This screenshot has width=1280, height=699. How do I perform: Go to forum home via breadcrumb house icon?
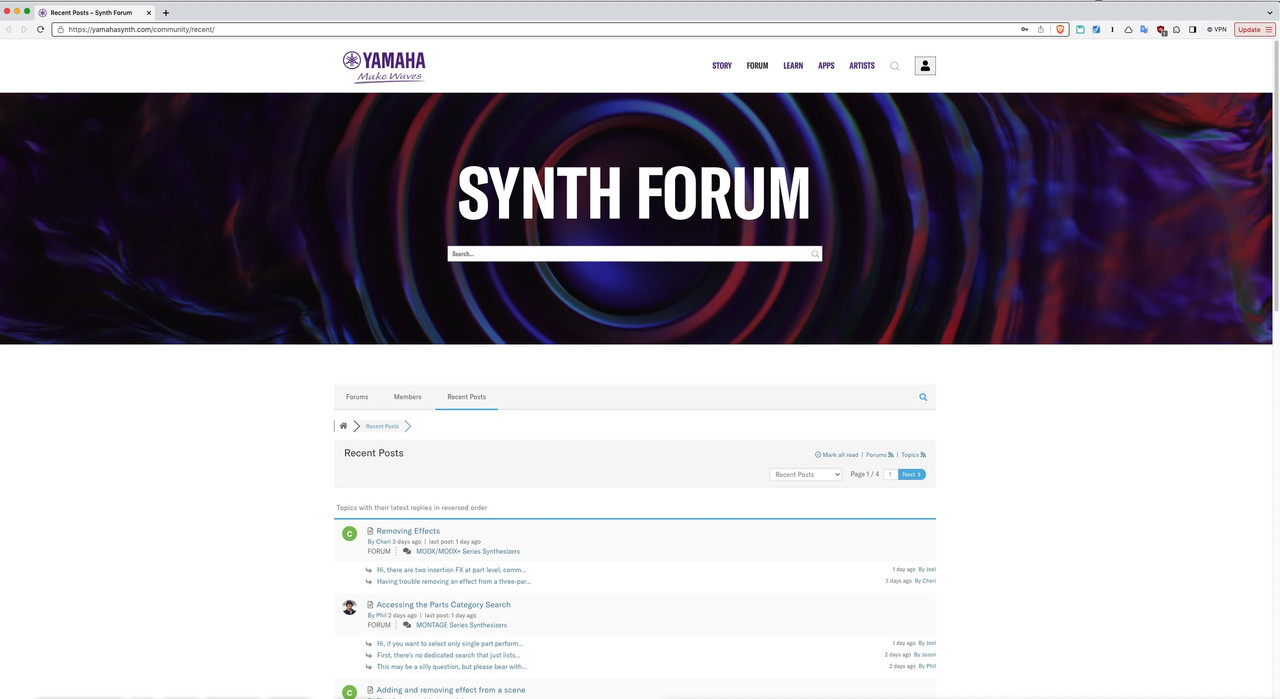(x=343, y=426)
